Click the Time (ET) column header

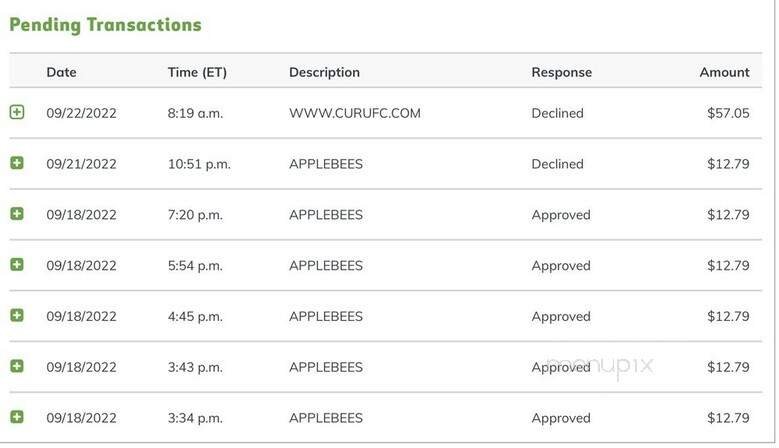197,72
